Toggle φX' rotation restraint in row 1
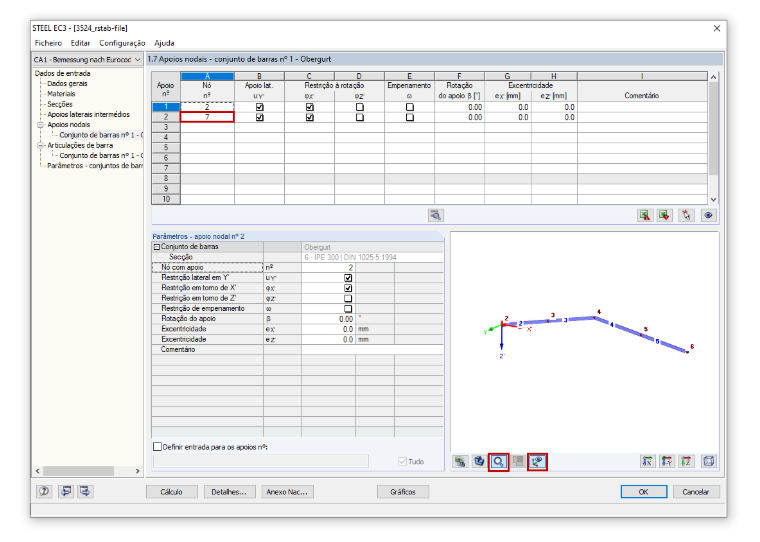760x542 pixels. click(310, 107)
